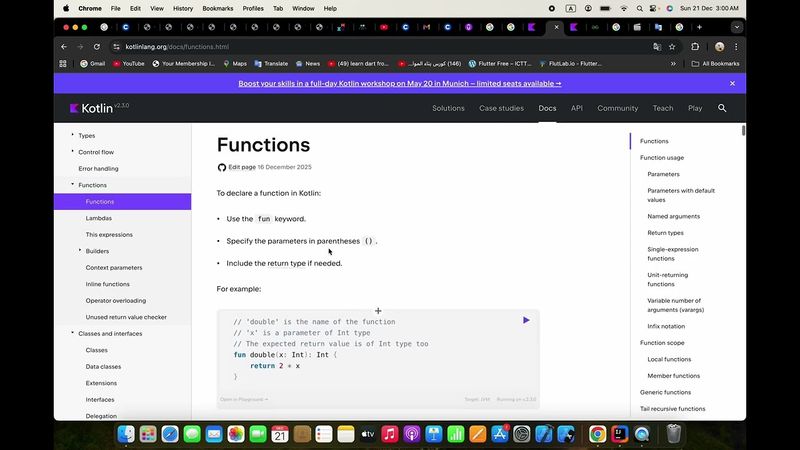The height and width of the screenshot is (450, 800).
Task: Expand the Builders tree item
Action: tap(80, 251)
